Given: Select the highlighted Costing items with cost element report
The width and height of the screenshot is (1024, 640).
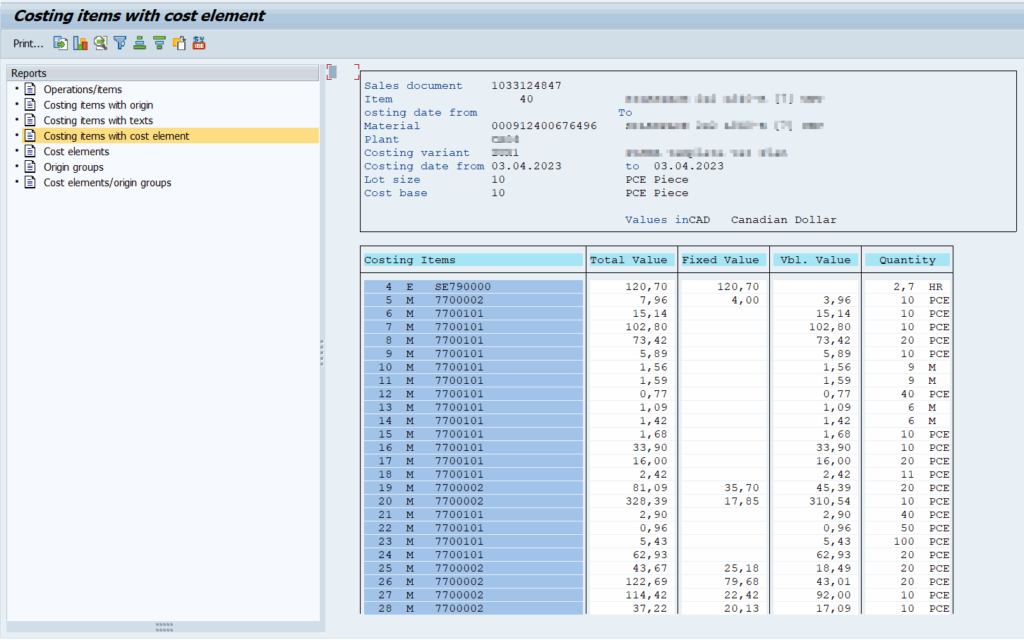Looking at the screenshot, I should (116, 136).
